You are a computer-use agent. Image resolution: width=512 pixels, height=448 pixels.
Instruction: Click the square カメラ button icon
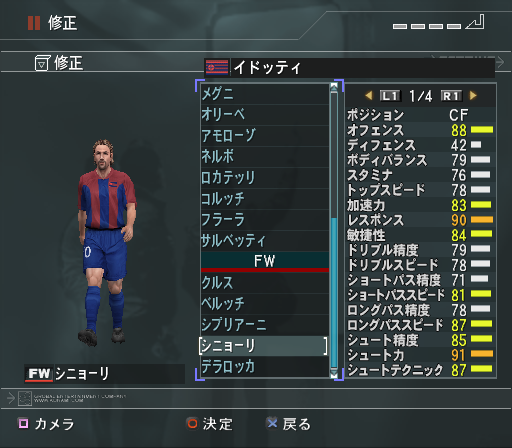pyautogui.click(x=23, y=423)
